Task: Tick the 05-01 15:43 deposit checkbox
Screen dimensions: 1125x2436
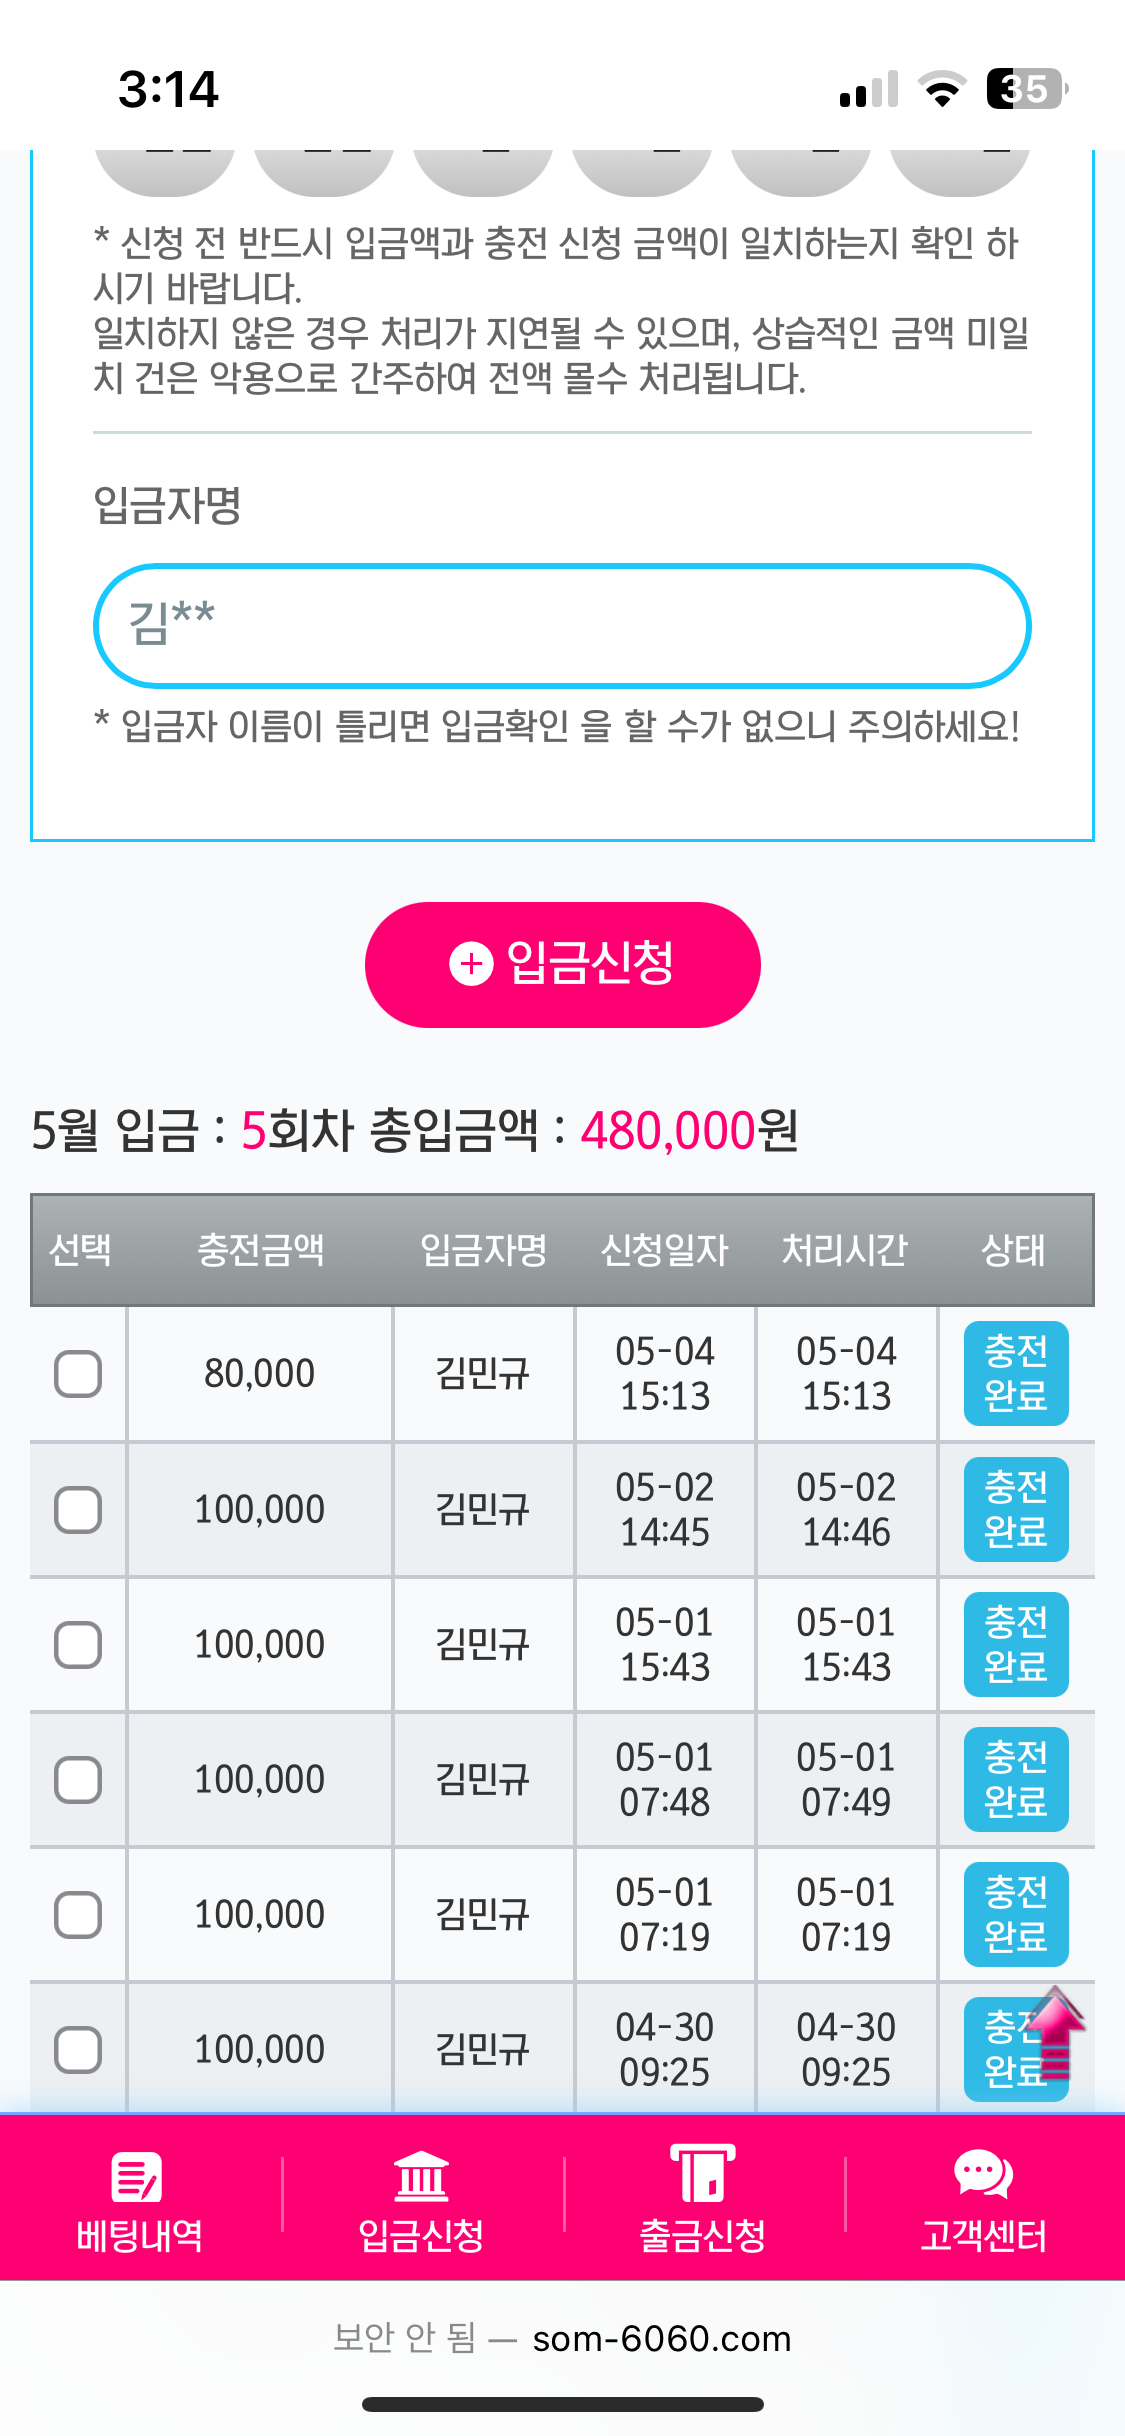Action: tap(78, 1645)
